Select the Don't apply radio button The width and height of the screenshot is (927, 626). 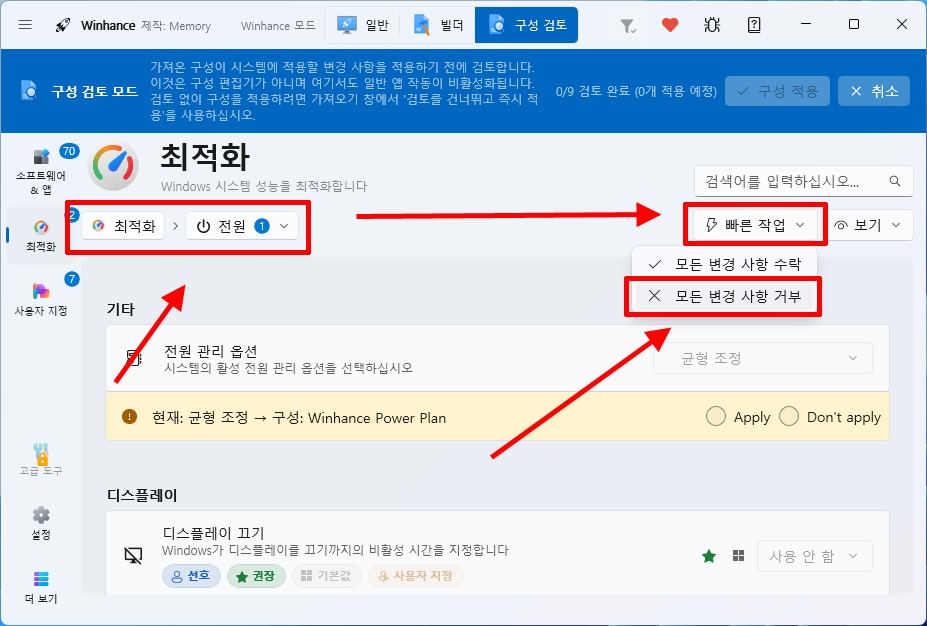coord(789,416)
